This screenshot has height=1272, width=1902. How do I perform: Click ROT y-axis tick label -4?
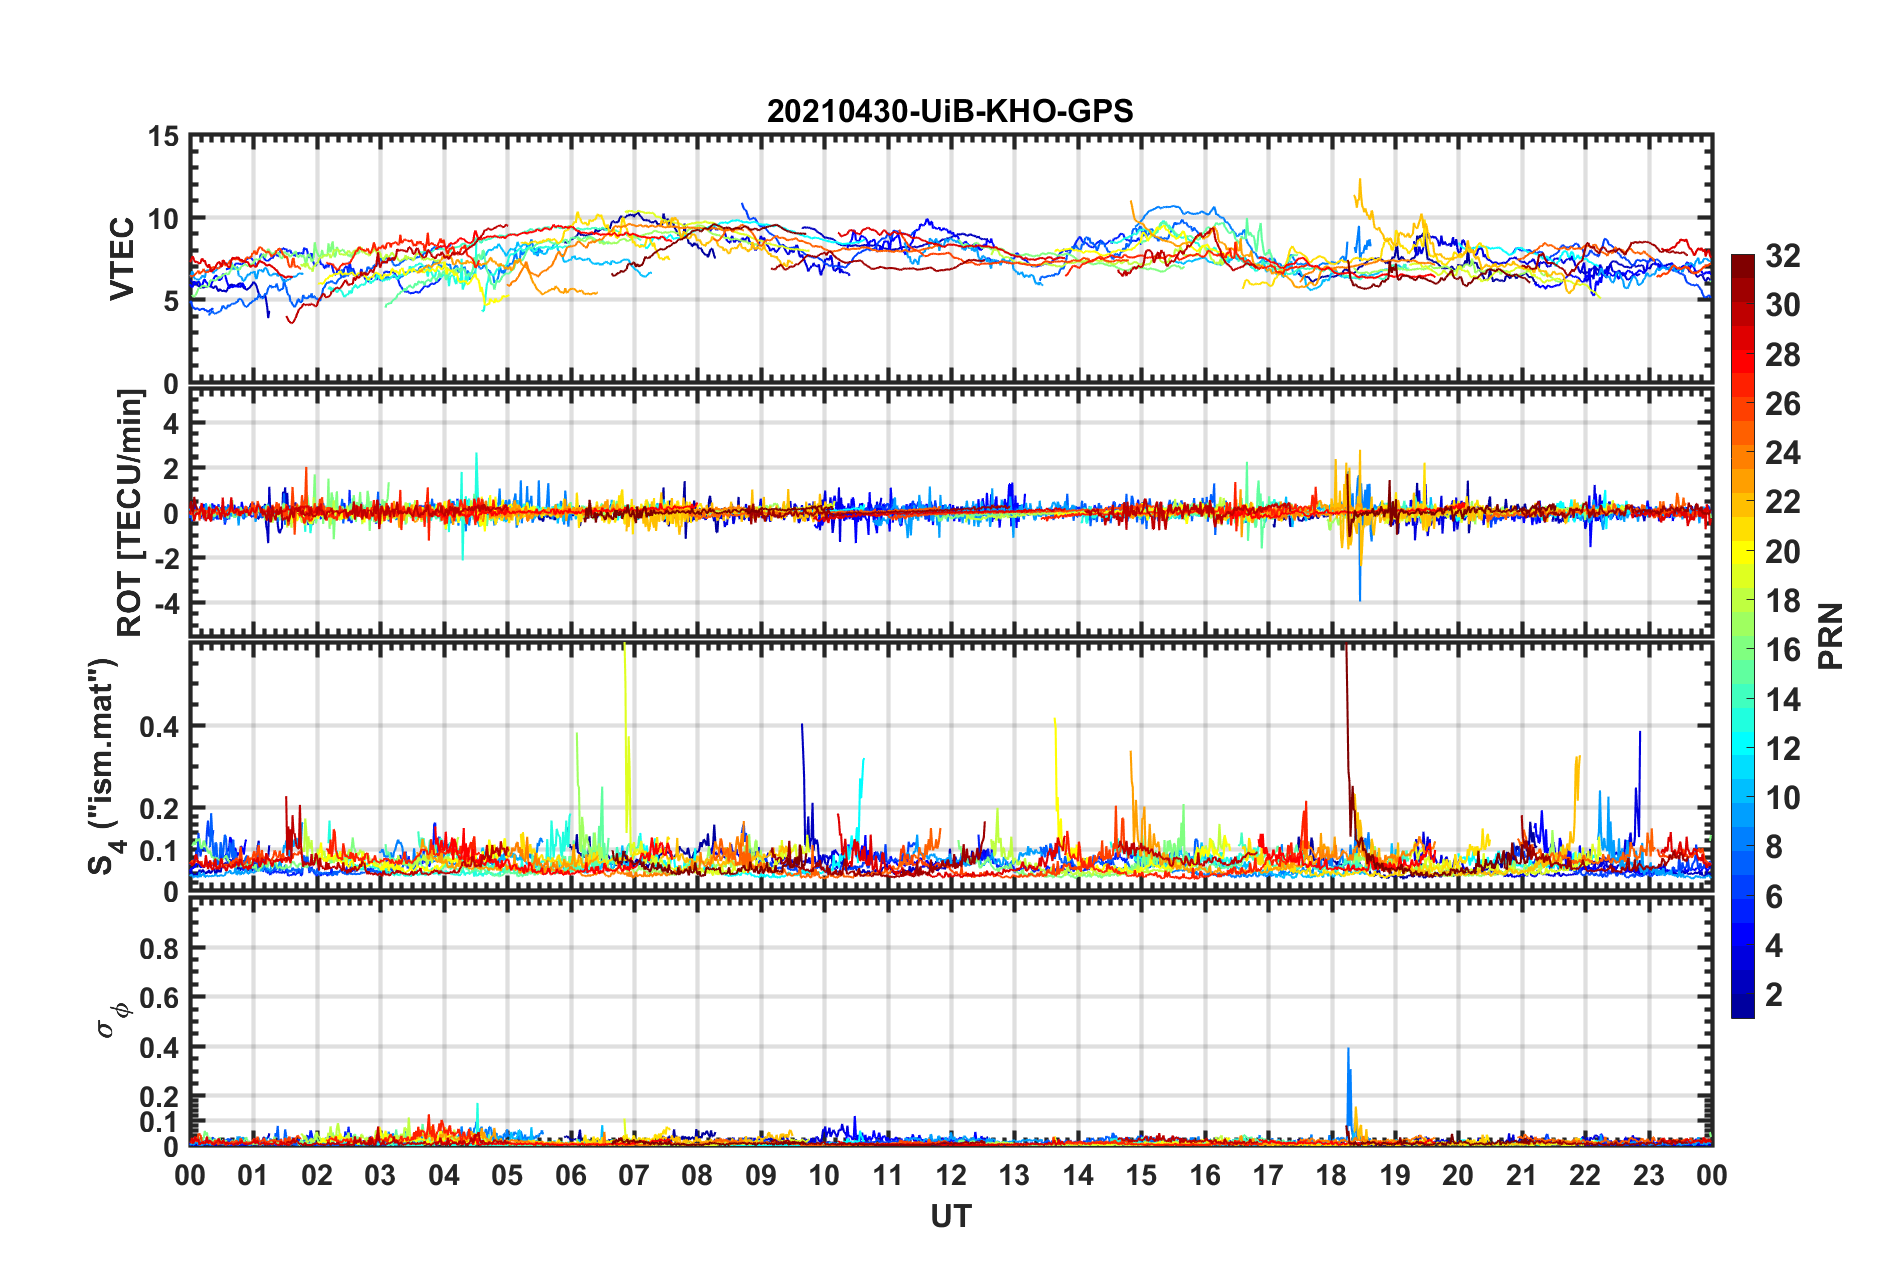[166, 603]
